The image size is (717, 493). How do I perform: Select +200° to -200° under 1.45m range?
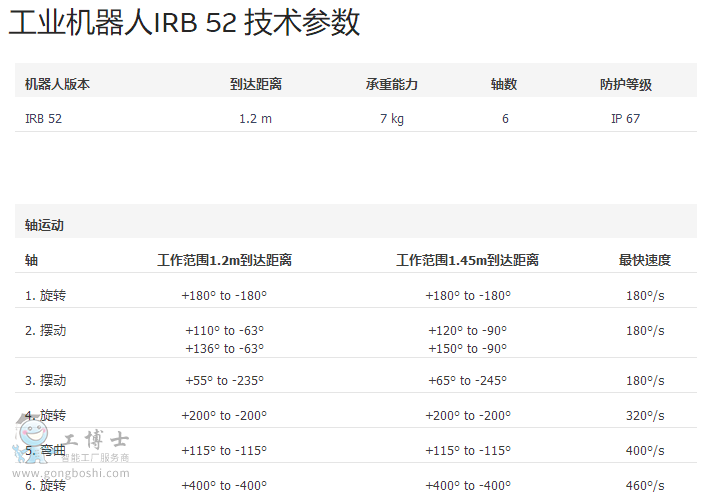(x=468, y=416)
